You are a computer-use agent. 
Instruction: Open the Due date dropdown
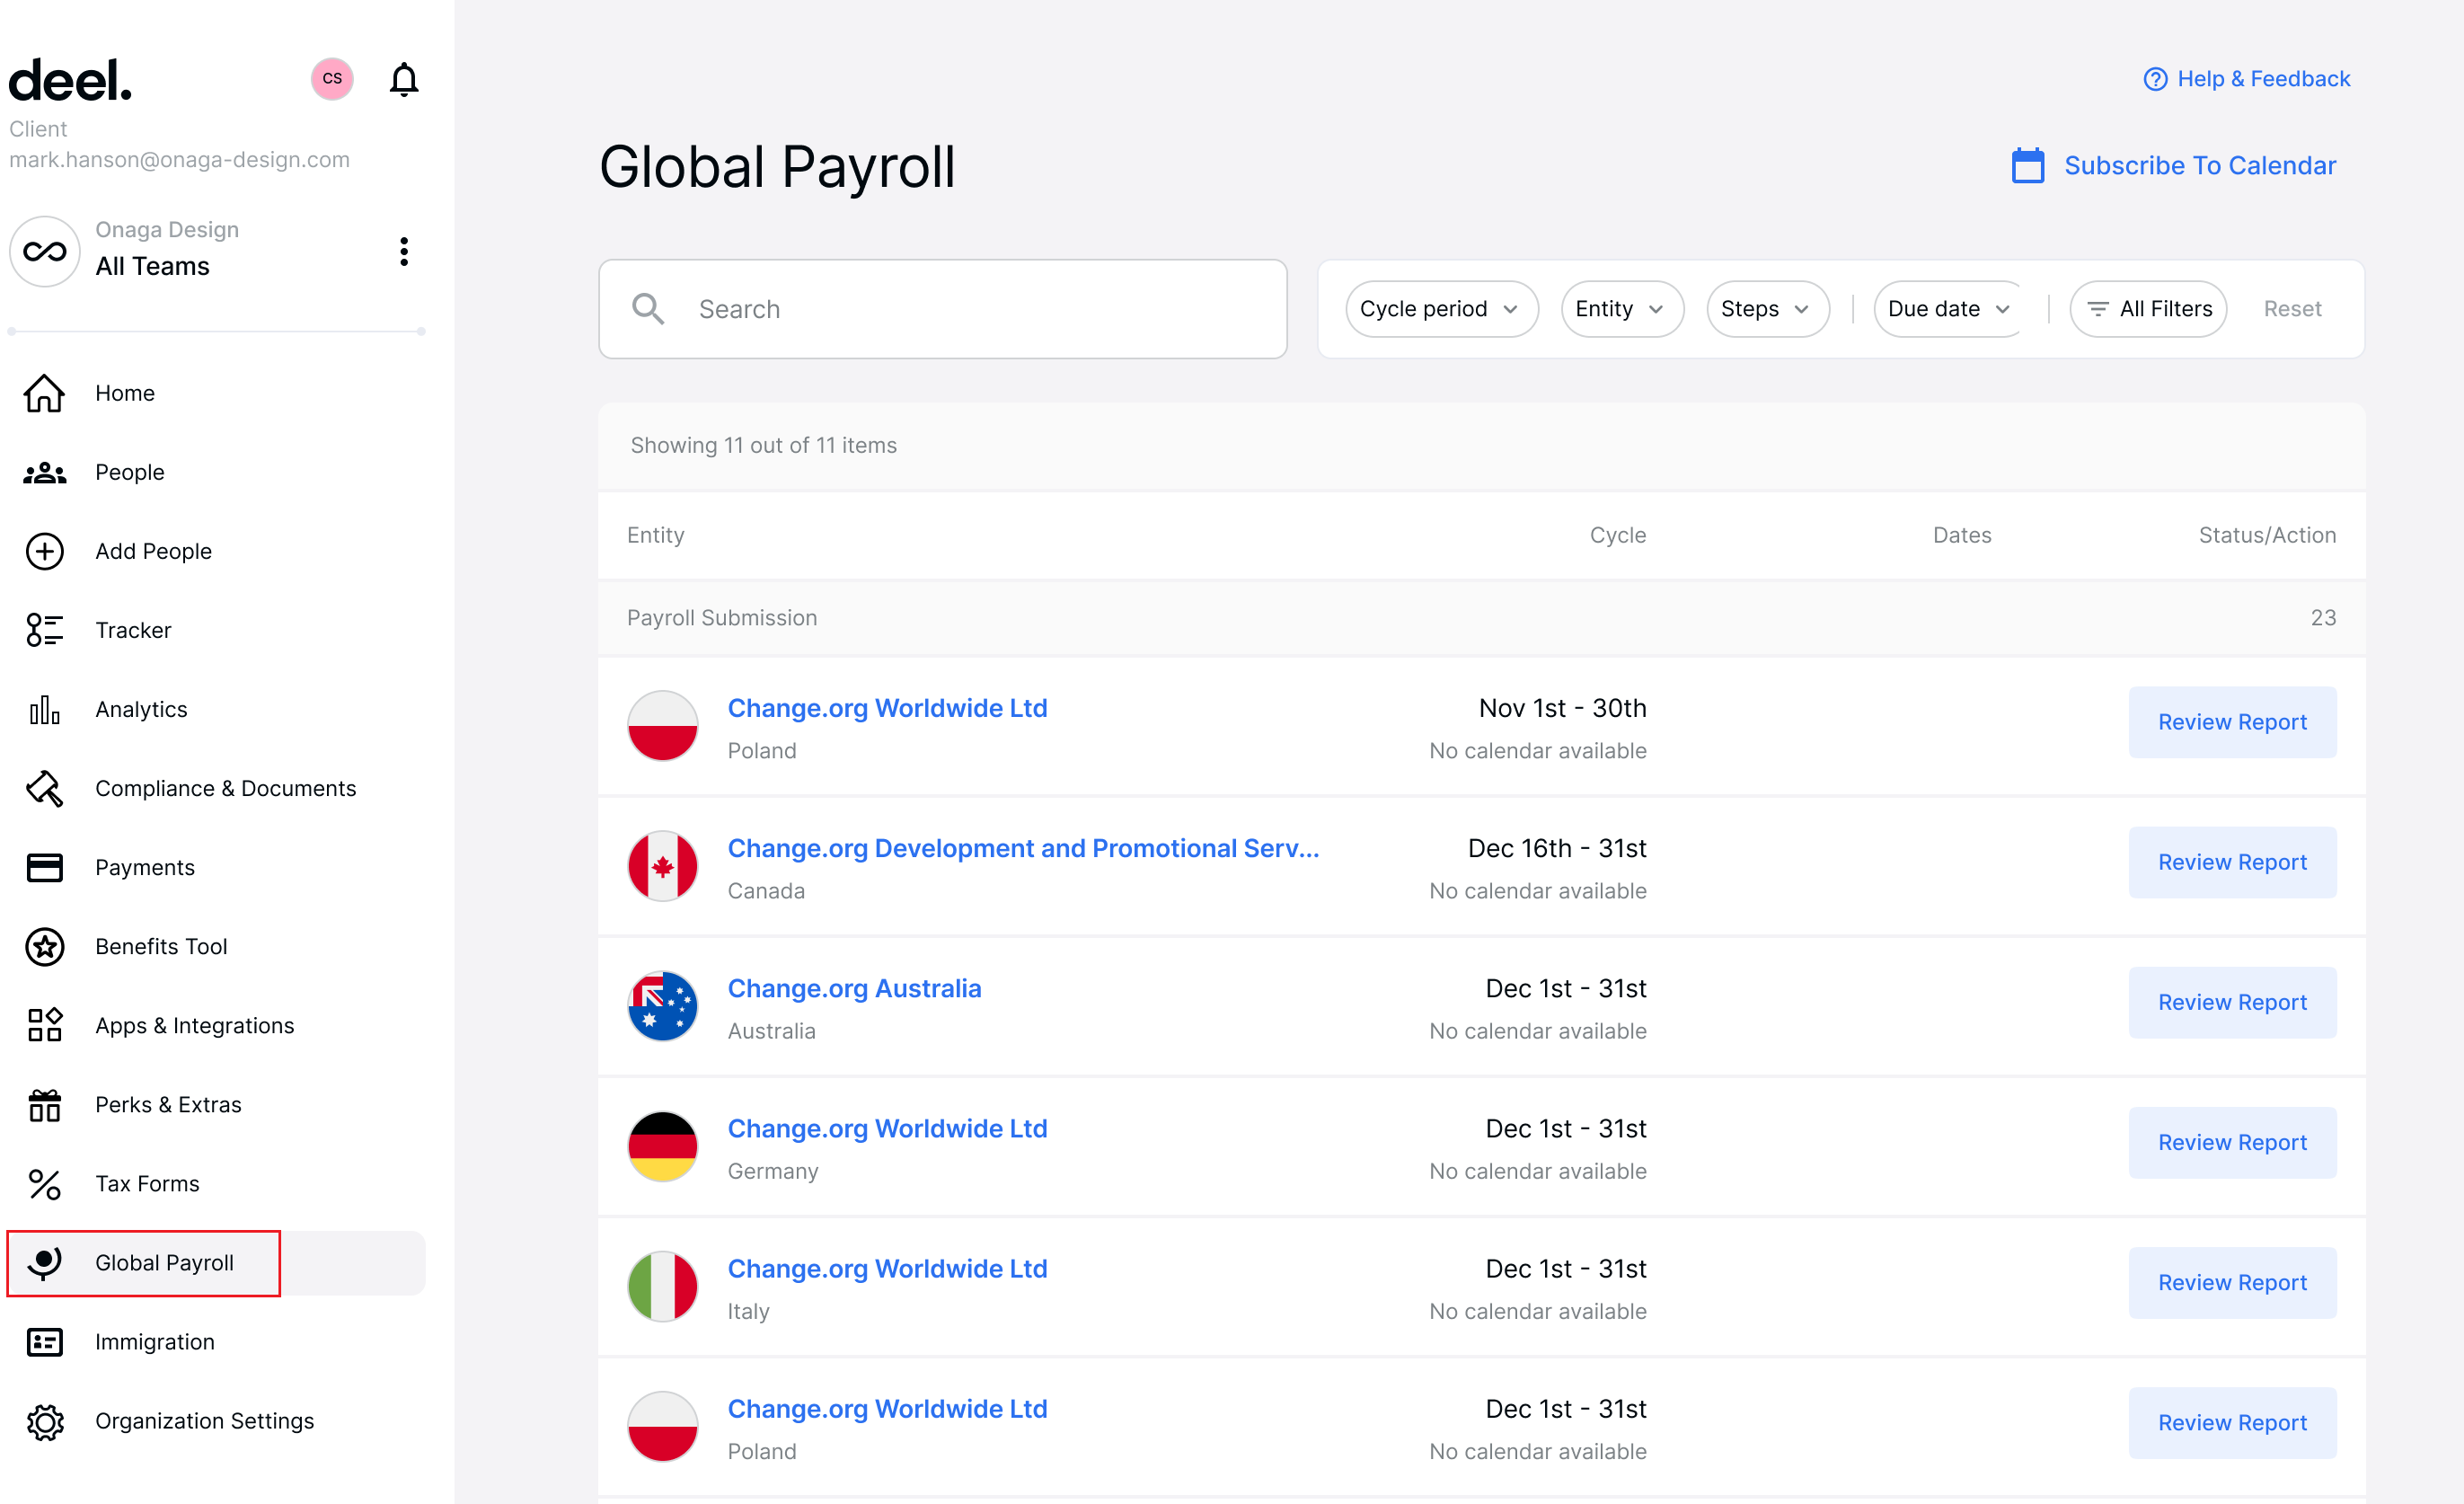pyautogui.click(x=1946, y=309)
